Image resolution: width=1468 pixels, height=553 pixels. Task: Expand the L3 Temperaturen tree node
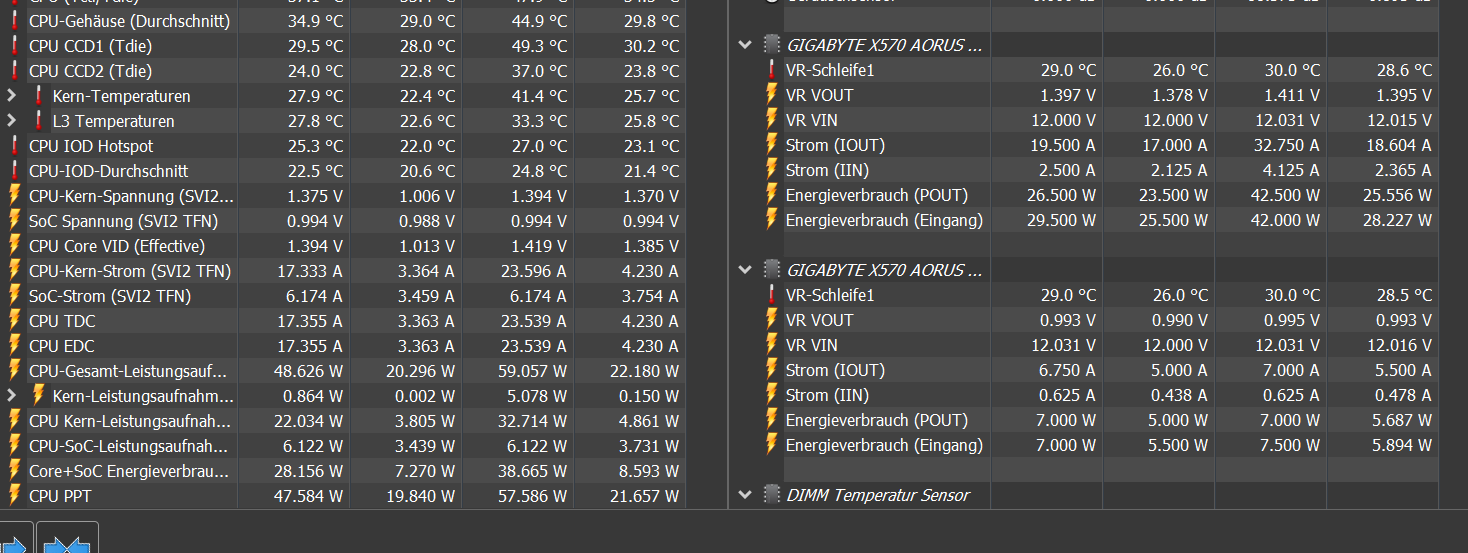point(11,121)
